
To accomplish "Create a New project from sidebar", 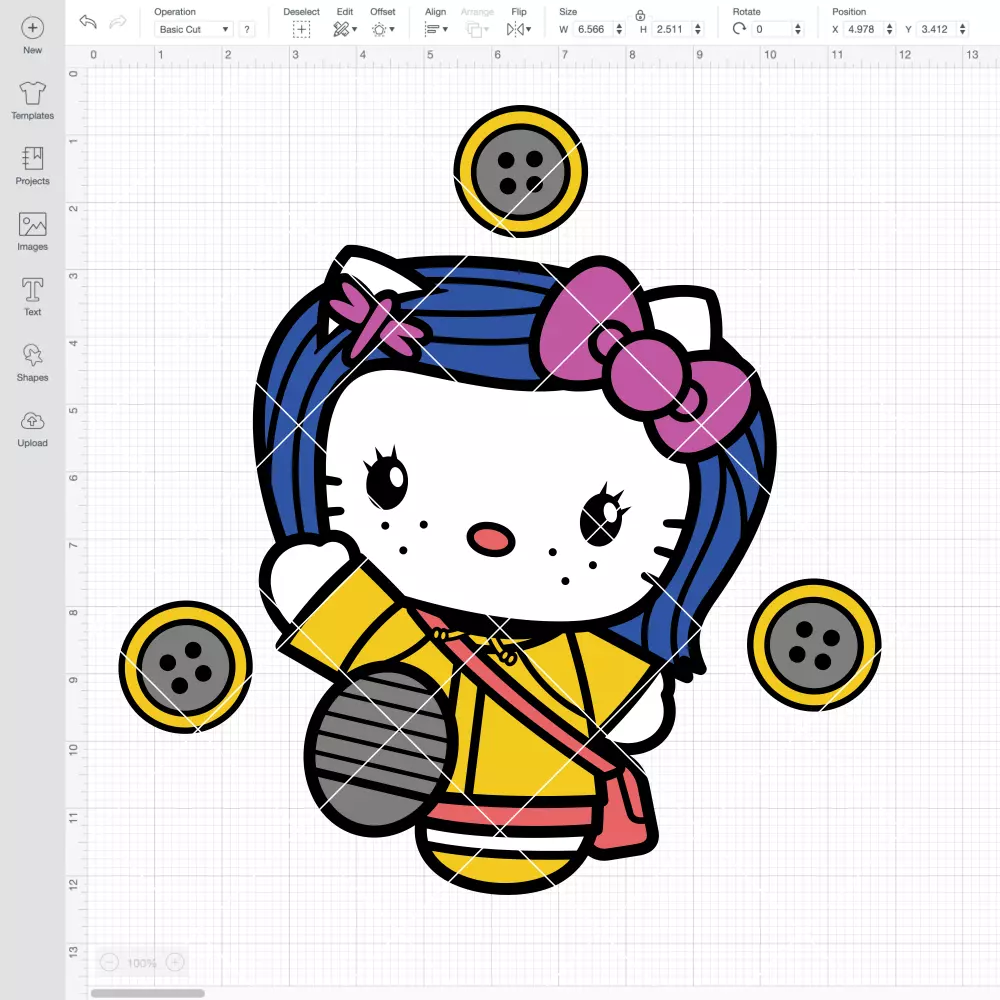I will coord(33,35).
